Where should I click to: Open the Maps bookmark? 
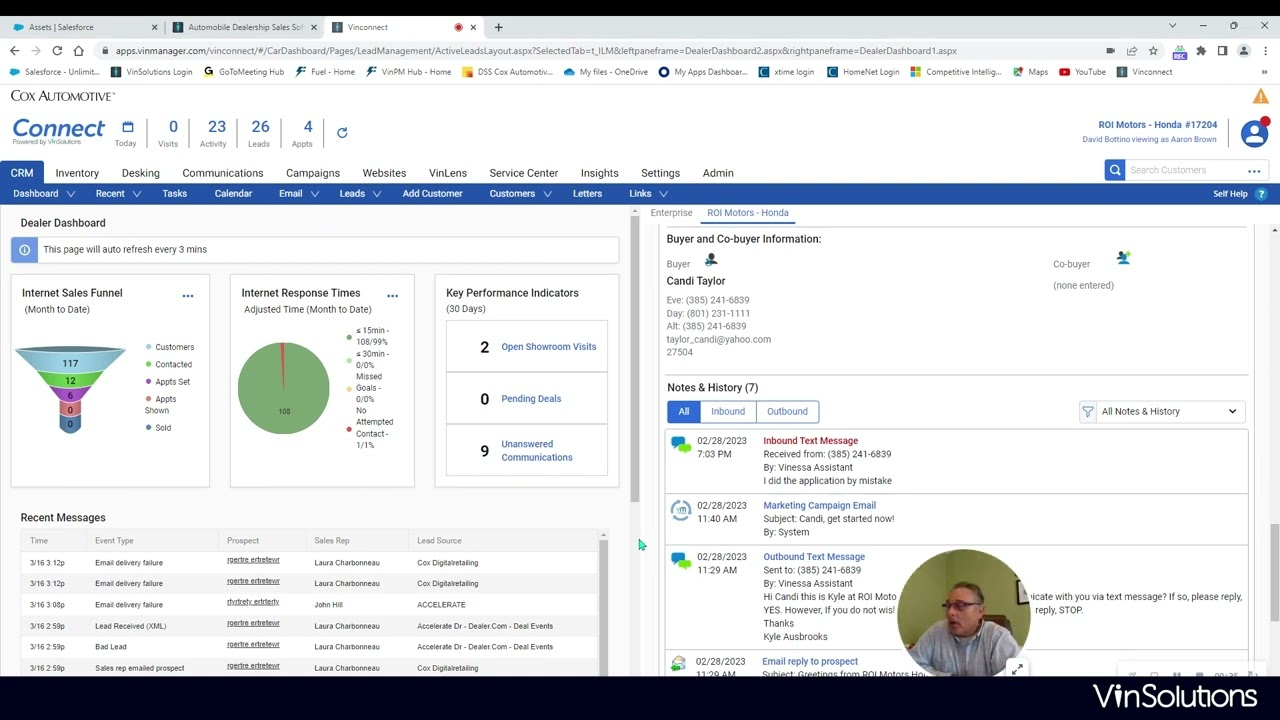pos(1030,72)
